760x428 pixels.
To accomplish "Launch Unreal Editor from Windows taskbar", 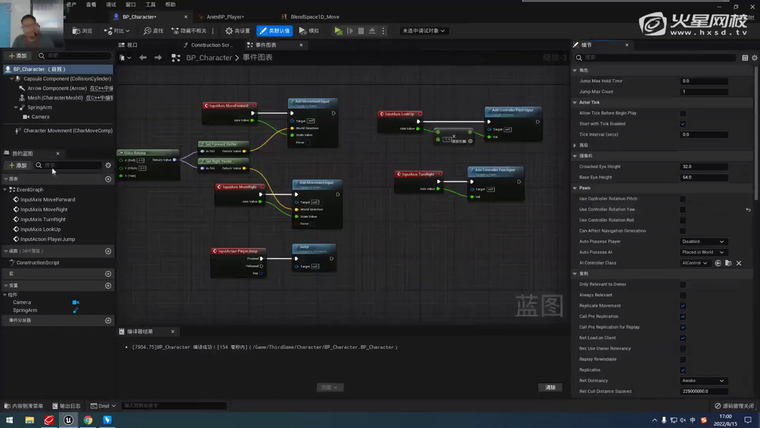I will [68, 420].
